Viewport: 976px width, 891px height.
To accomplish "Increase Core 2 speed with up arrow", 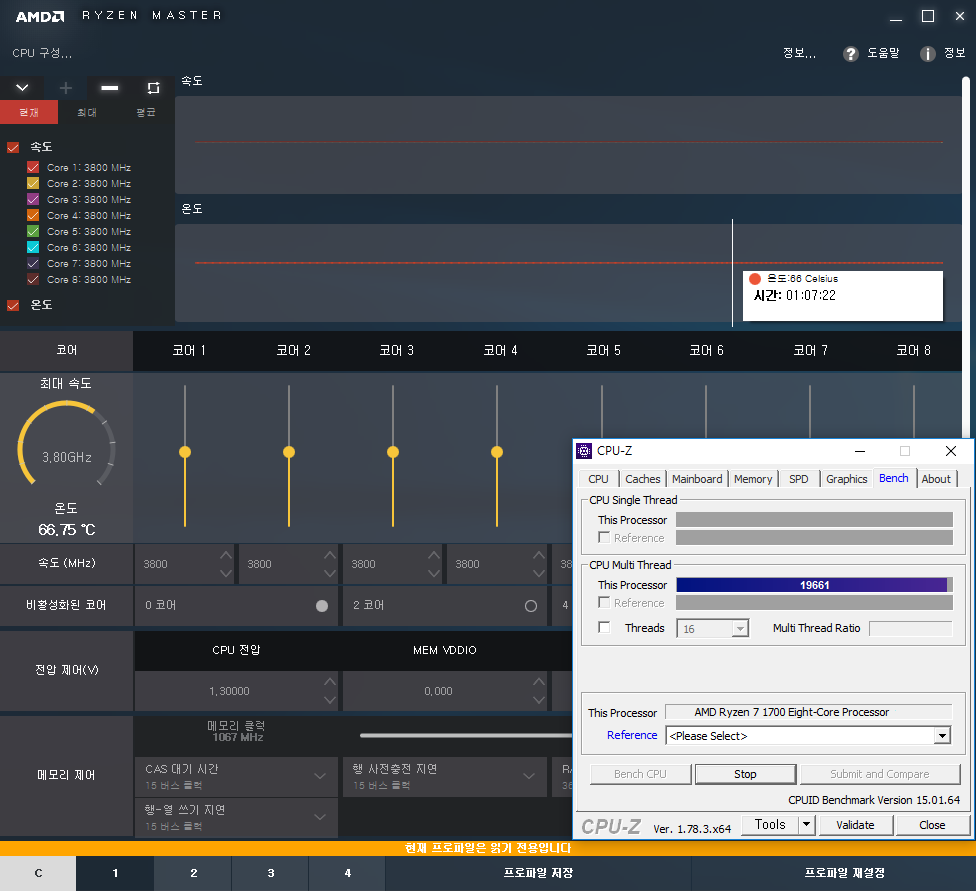I will (330, 554).
